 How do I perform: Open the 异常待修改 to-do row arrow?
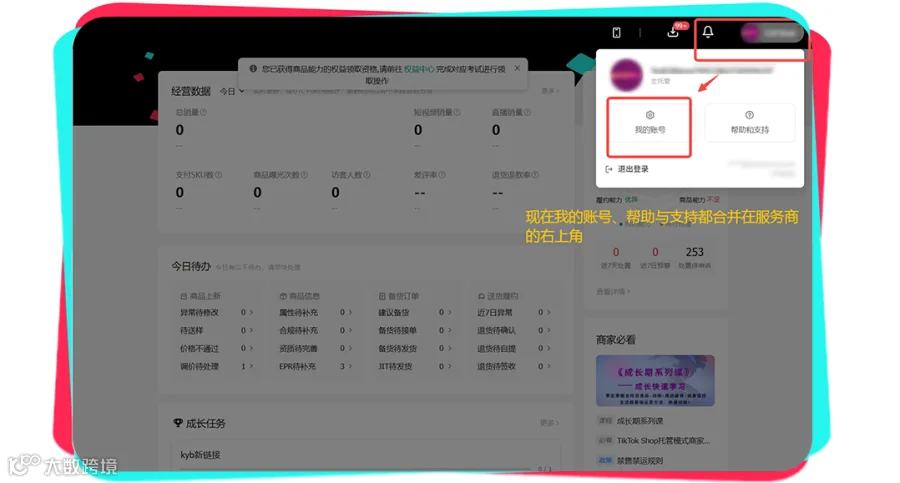point(251,312)
